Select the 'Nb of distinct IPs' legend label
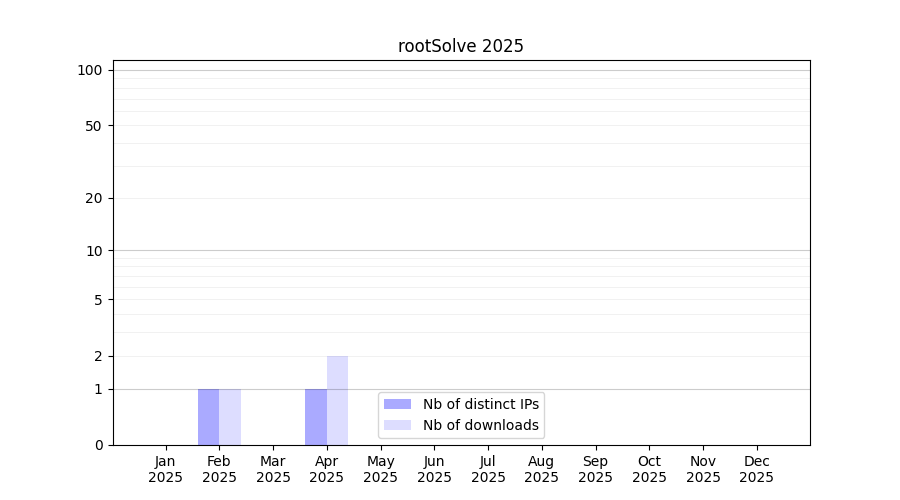 (481, 404)
